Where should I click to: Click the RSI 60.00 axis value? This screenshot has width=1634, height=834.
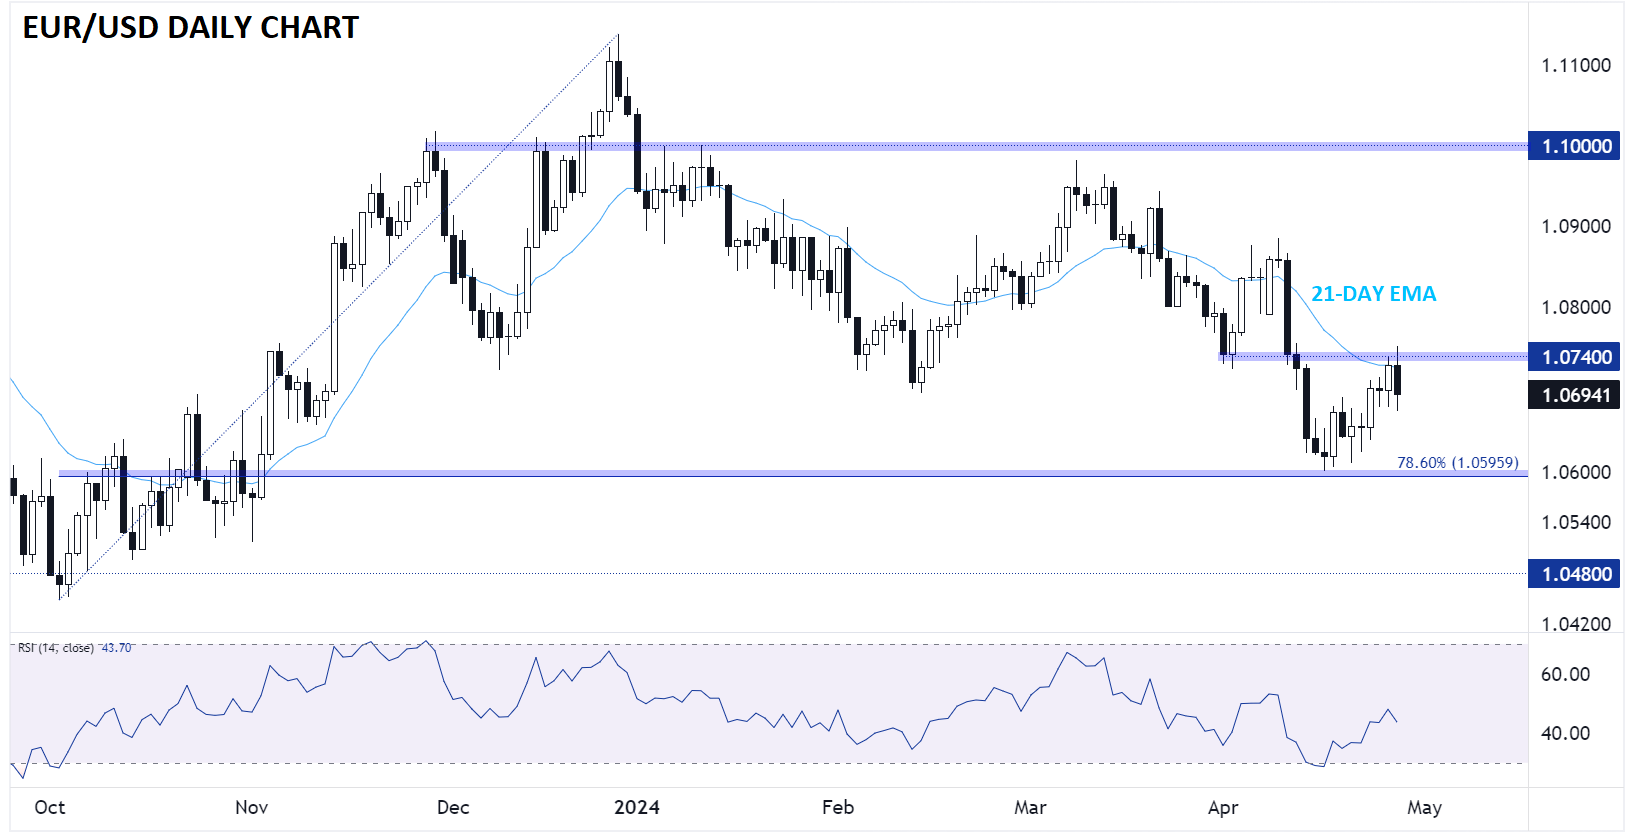[x=1565, y=675]
